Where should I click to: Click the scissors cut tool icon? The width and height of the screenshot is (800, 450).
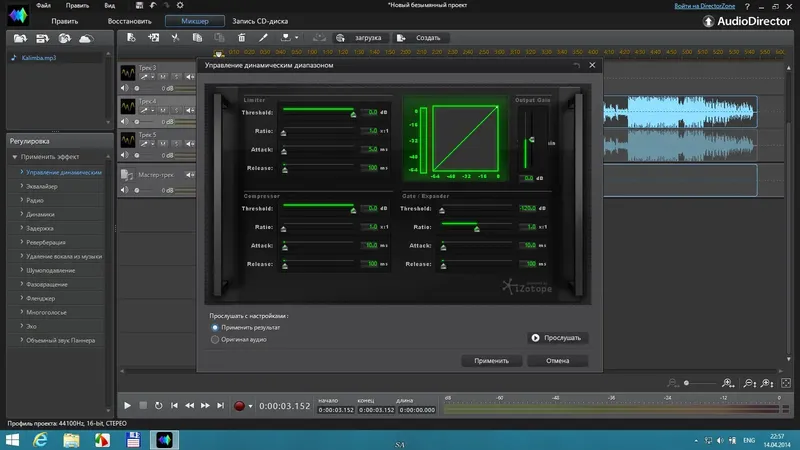174,38
